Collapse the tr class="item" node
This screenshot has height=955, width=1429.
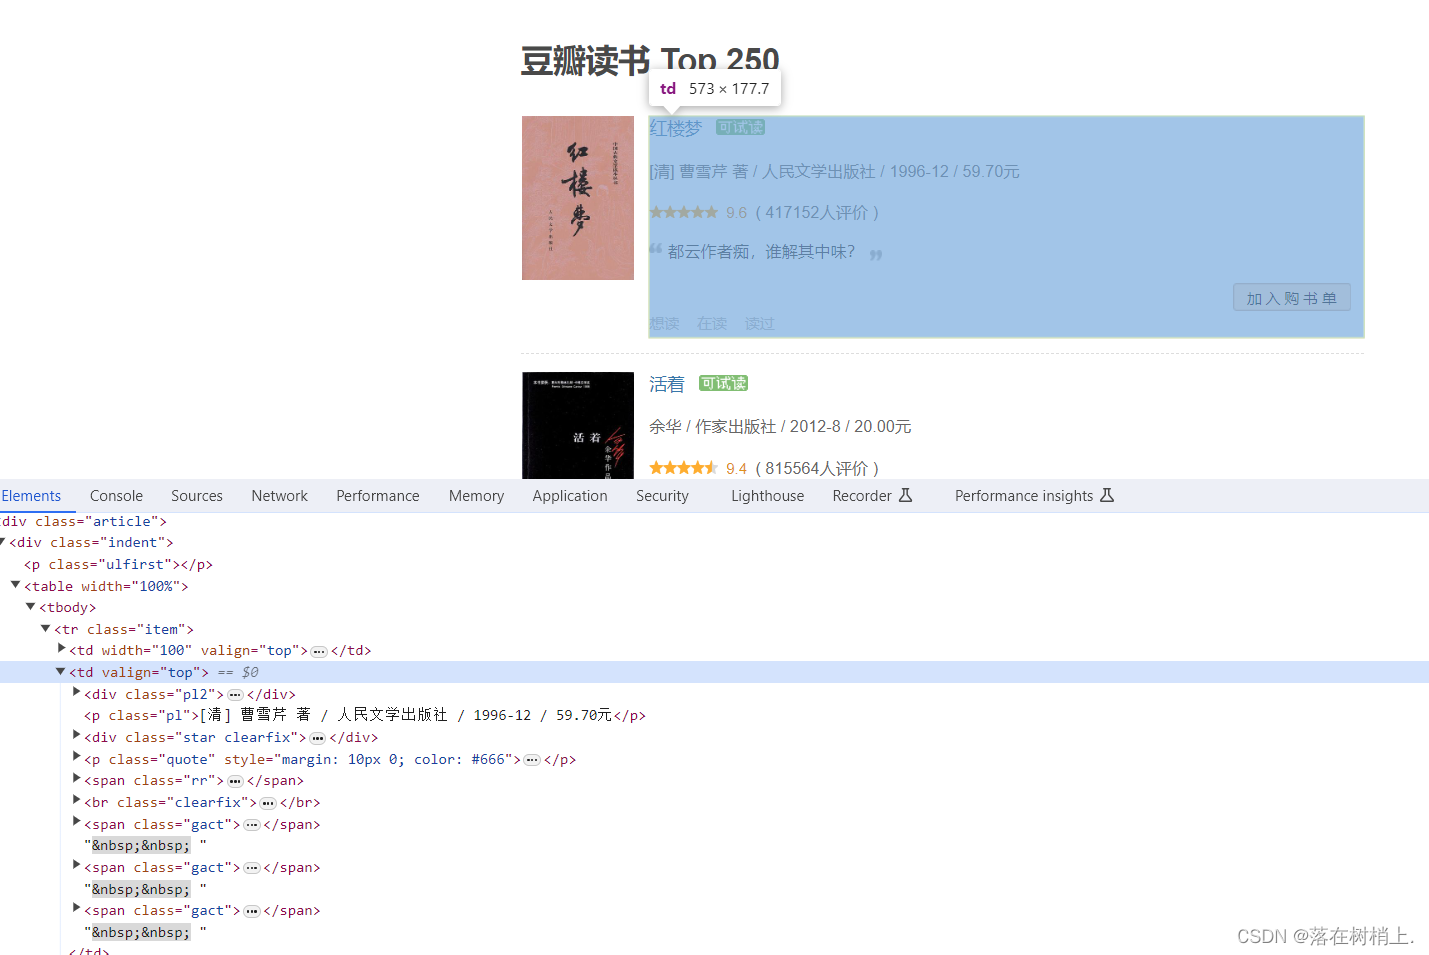point(46,628)
